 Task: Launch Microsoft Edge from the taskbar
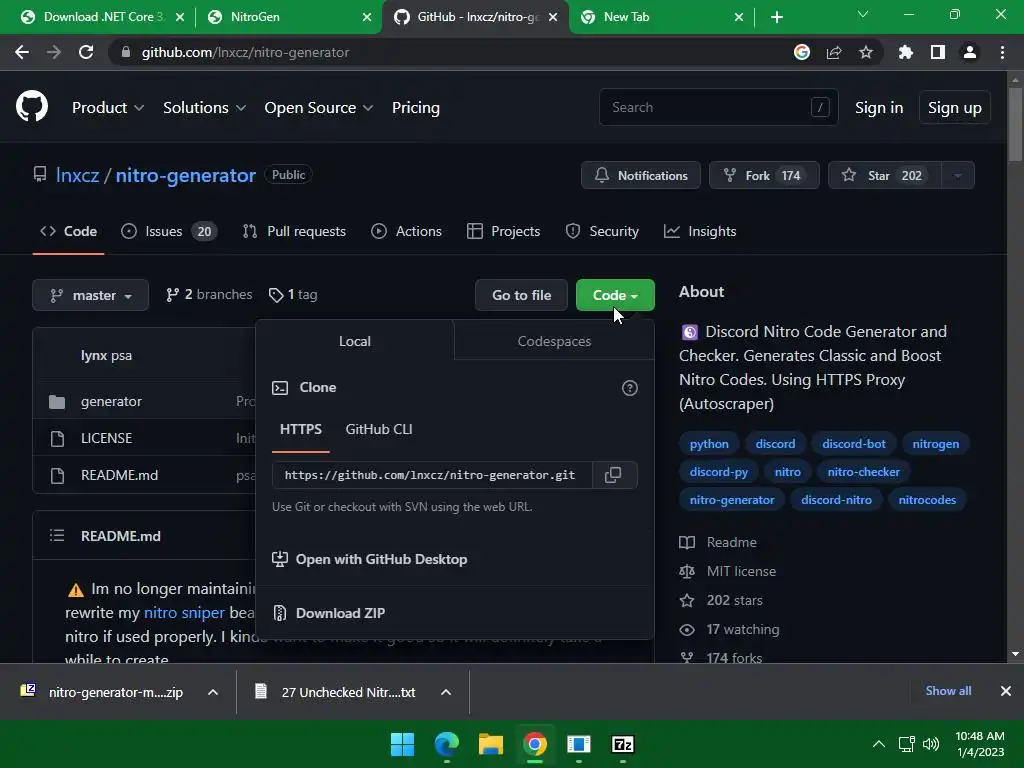(x=447, y=744)
